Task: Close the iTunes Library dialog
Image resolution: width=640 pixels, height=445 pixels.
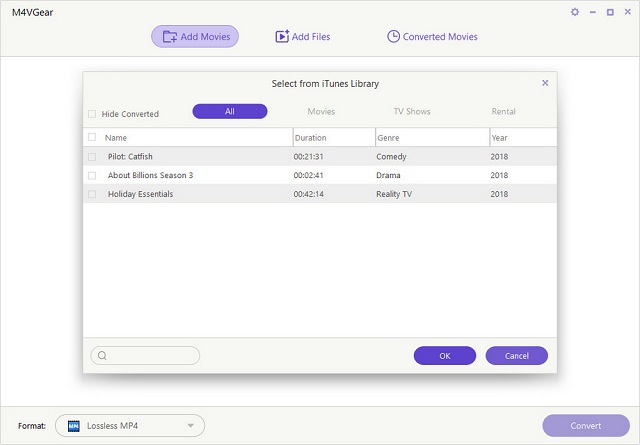Action: pos(545,83)
